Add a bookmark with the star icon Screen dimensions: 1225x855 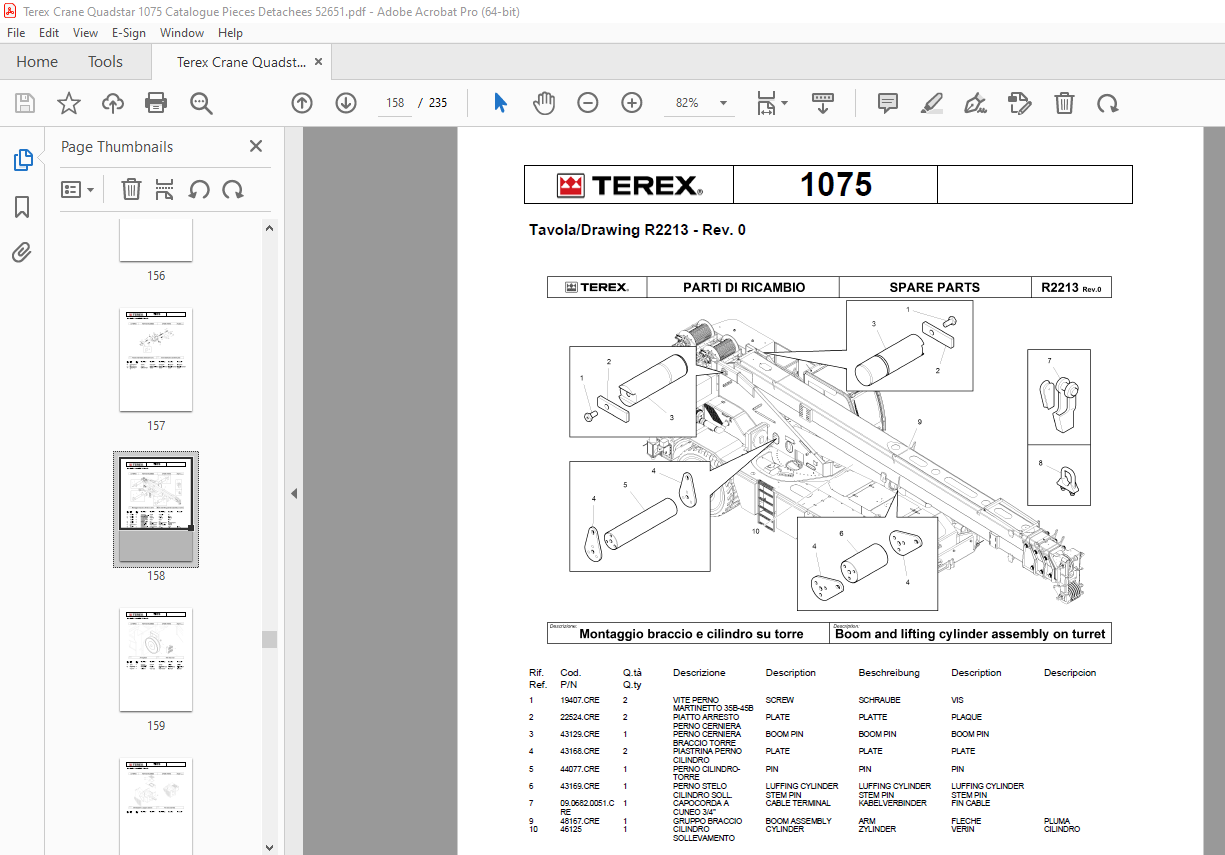pyautogui.click(x=68, y=103)
